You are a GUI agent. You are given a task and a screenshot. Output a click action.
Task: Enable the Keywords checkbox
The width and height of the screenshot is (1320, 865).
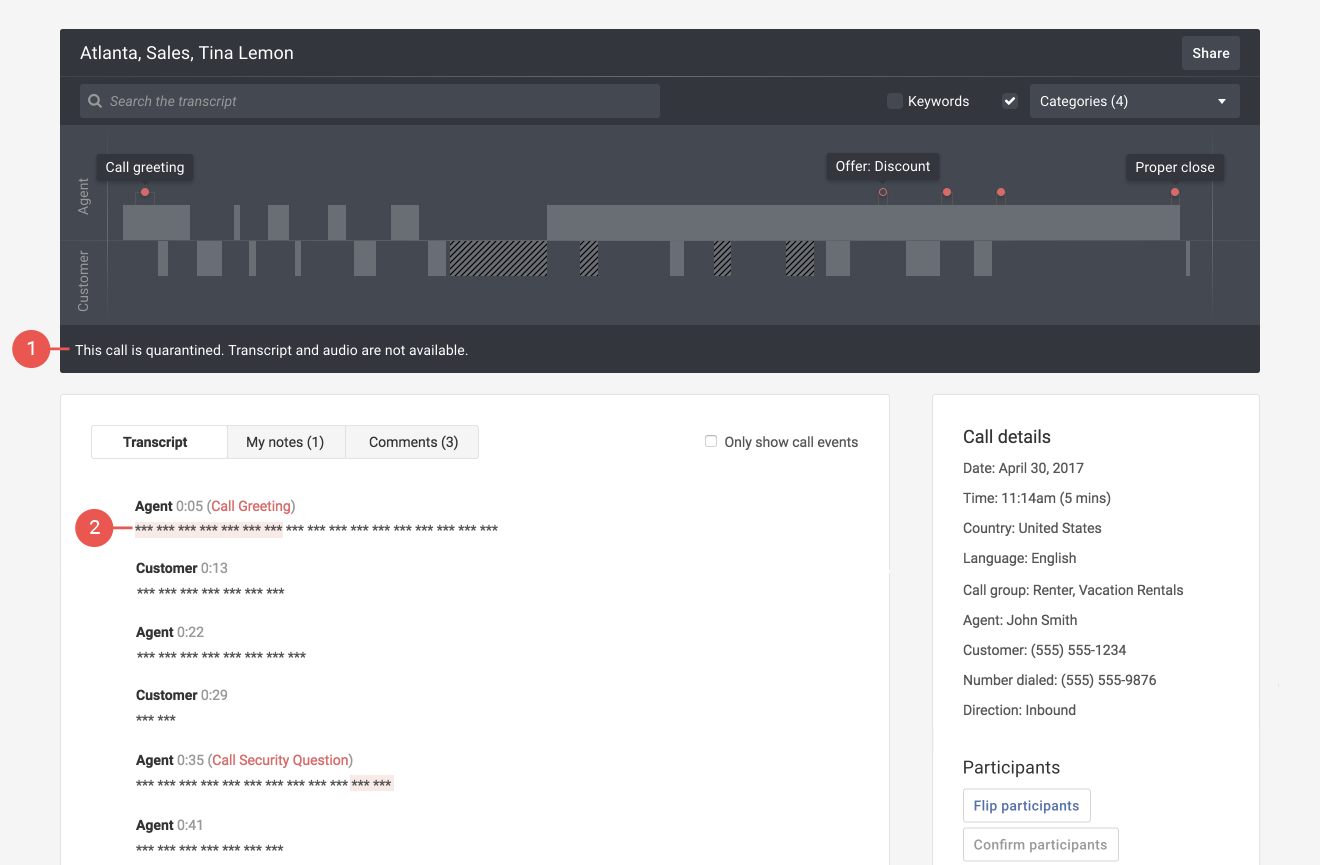click(895, 101)
